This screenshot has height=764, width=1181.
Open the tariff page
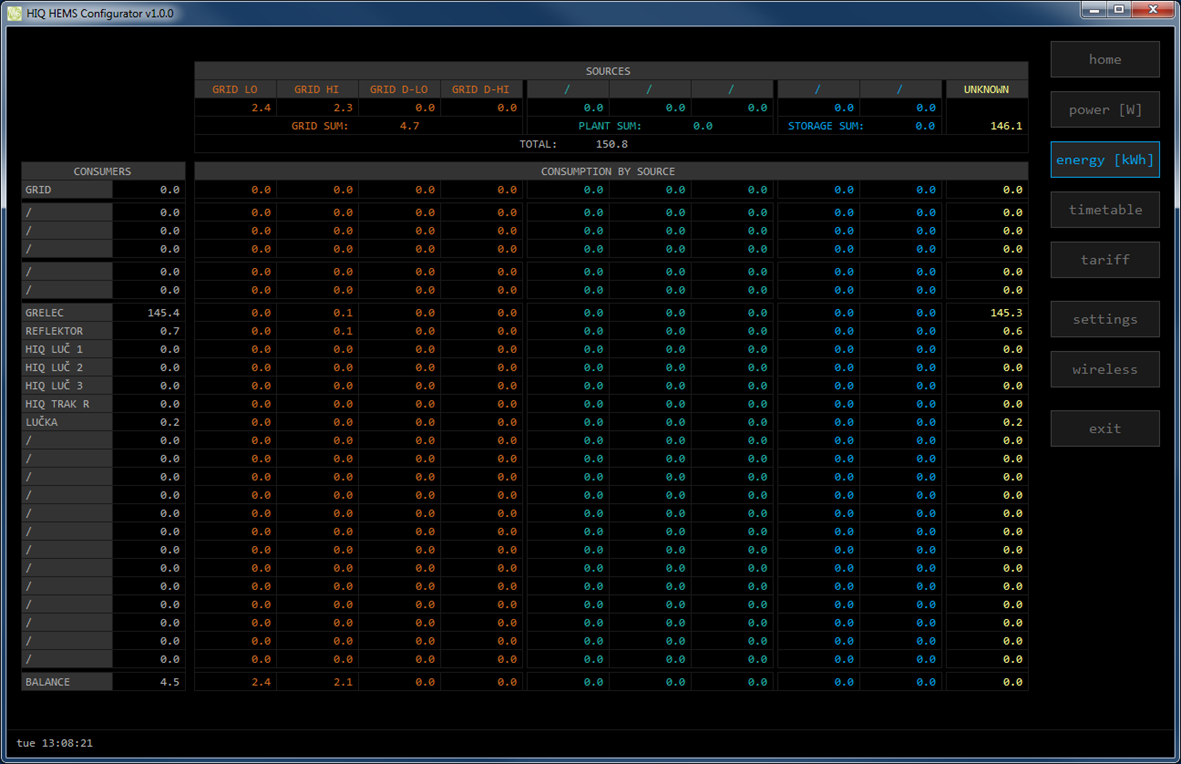1104,260
